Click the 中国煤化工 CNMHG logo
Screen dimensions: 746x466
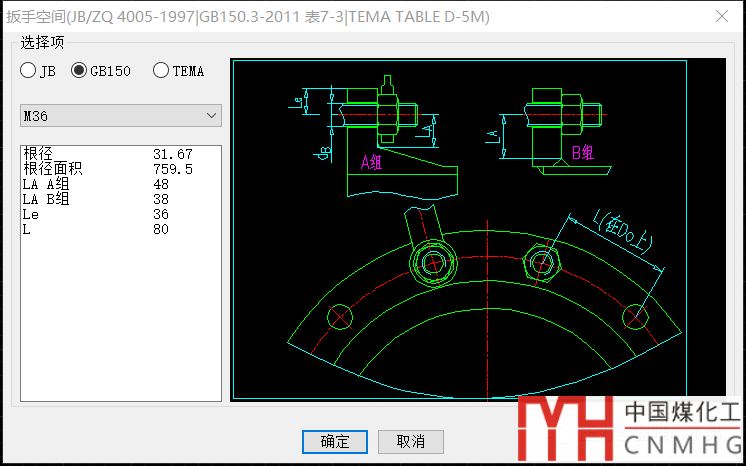pos(632,428)
